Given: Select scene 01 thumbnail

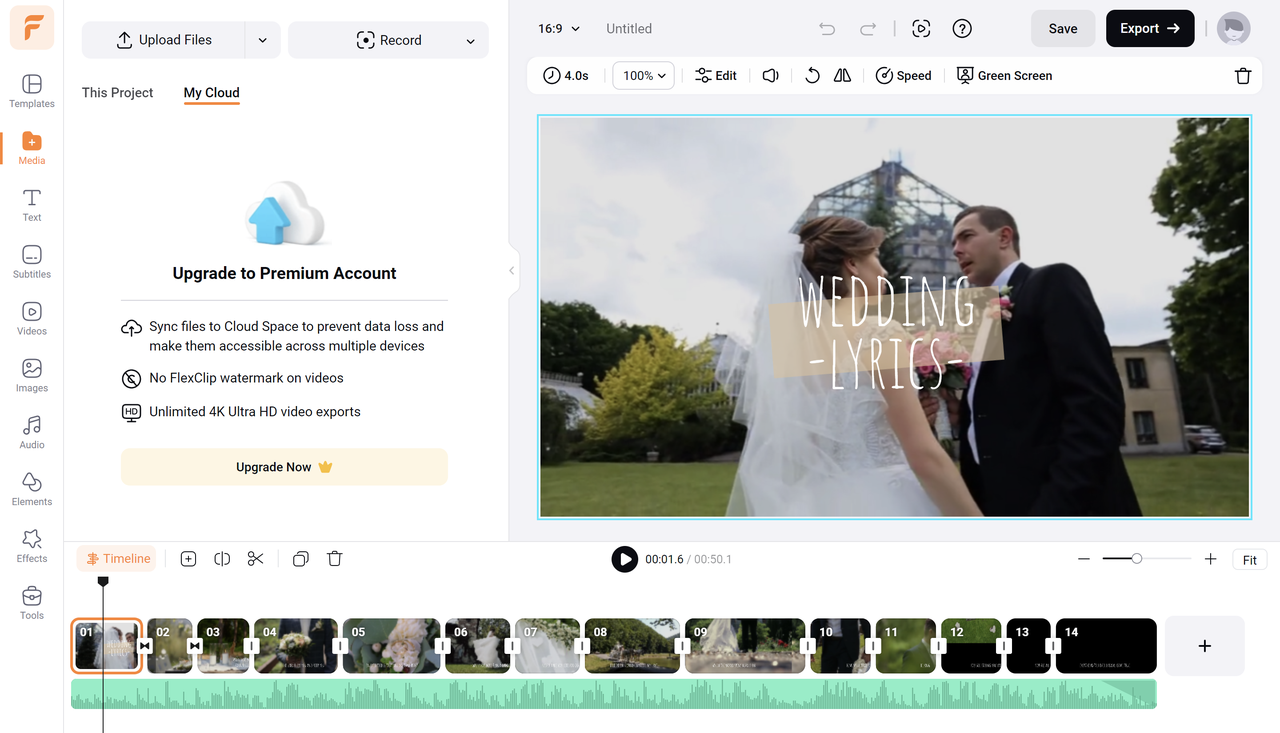Looking at the screenshot, I should point(107,646).
